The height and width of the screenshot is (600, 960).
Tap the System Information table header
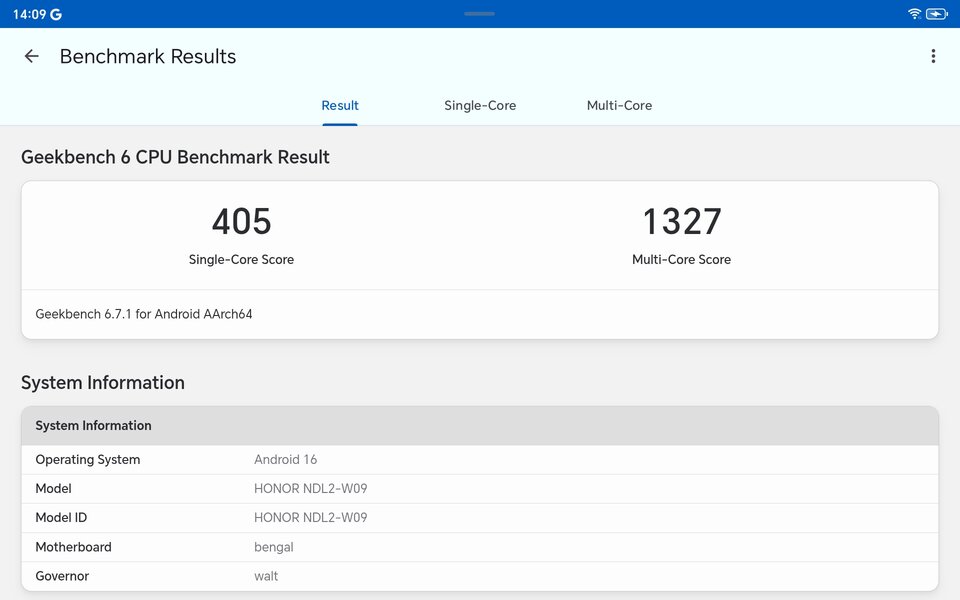(x=479, y=426)
